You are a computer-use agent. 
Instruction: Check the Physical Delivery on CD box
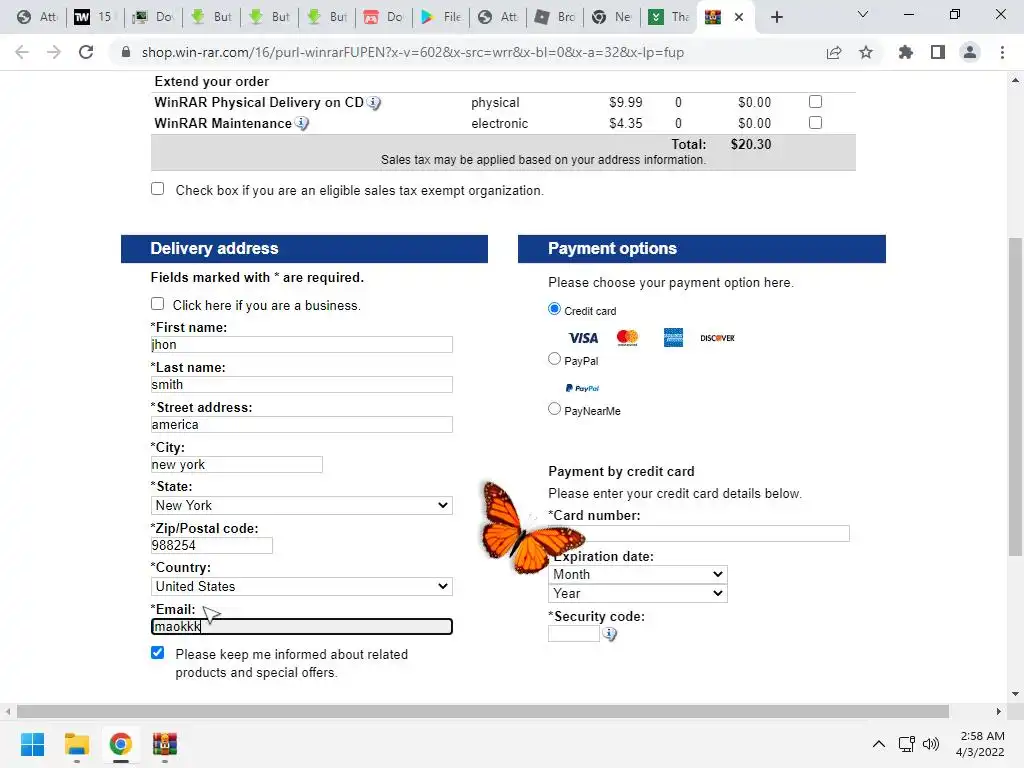815,101
